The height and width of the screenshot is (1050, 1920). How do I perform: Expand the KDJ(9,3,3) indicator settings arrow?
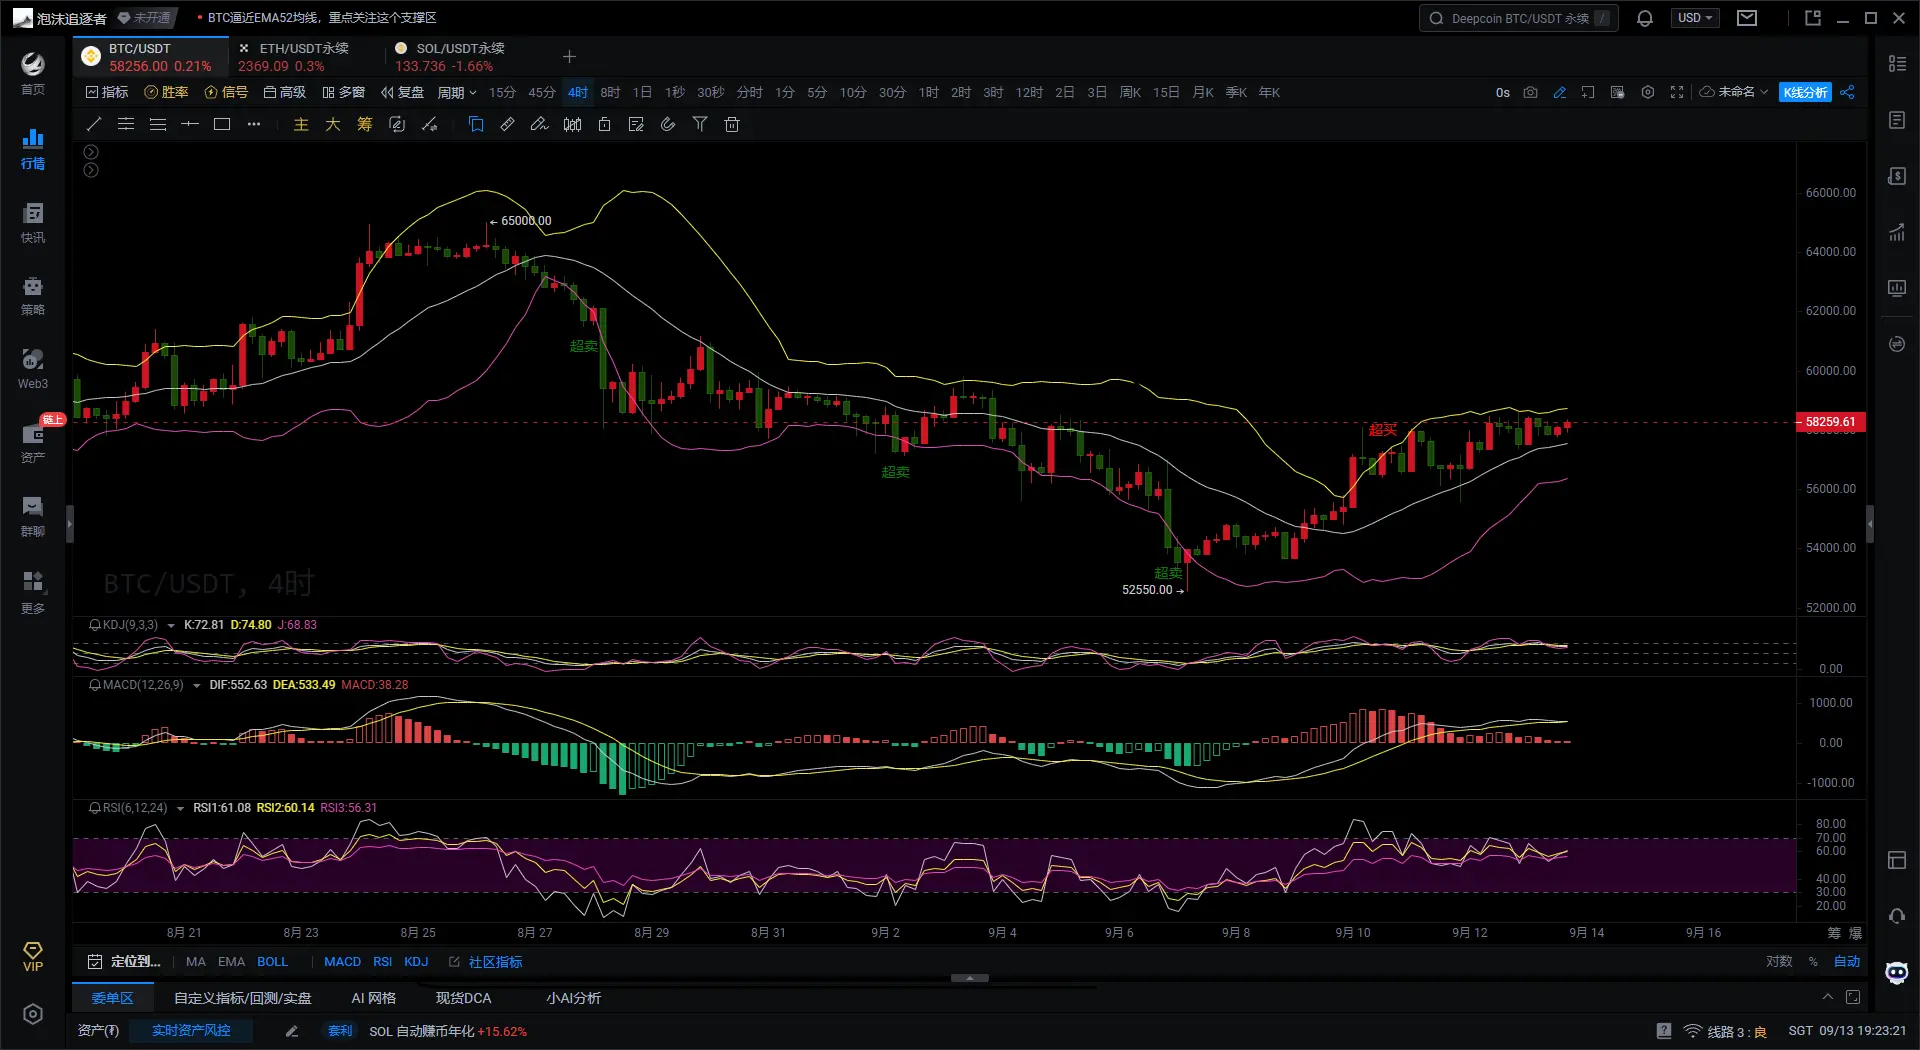click(x=171, y=626)
